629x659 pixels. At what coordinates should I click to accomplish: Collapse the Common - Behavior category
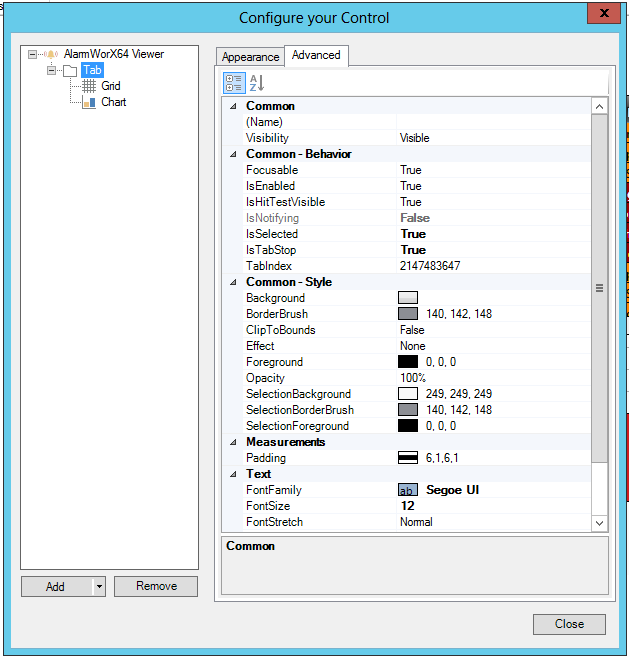click(233, 154)
